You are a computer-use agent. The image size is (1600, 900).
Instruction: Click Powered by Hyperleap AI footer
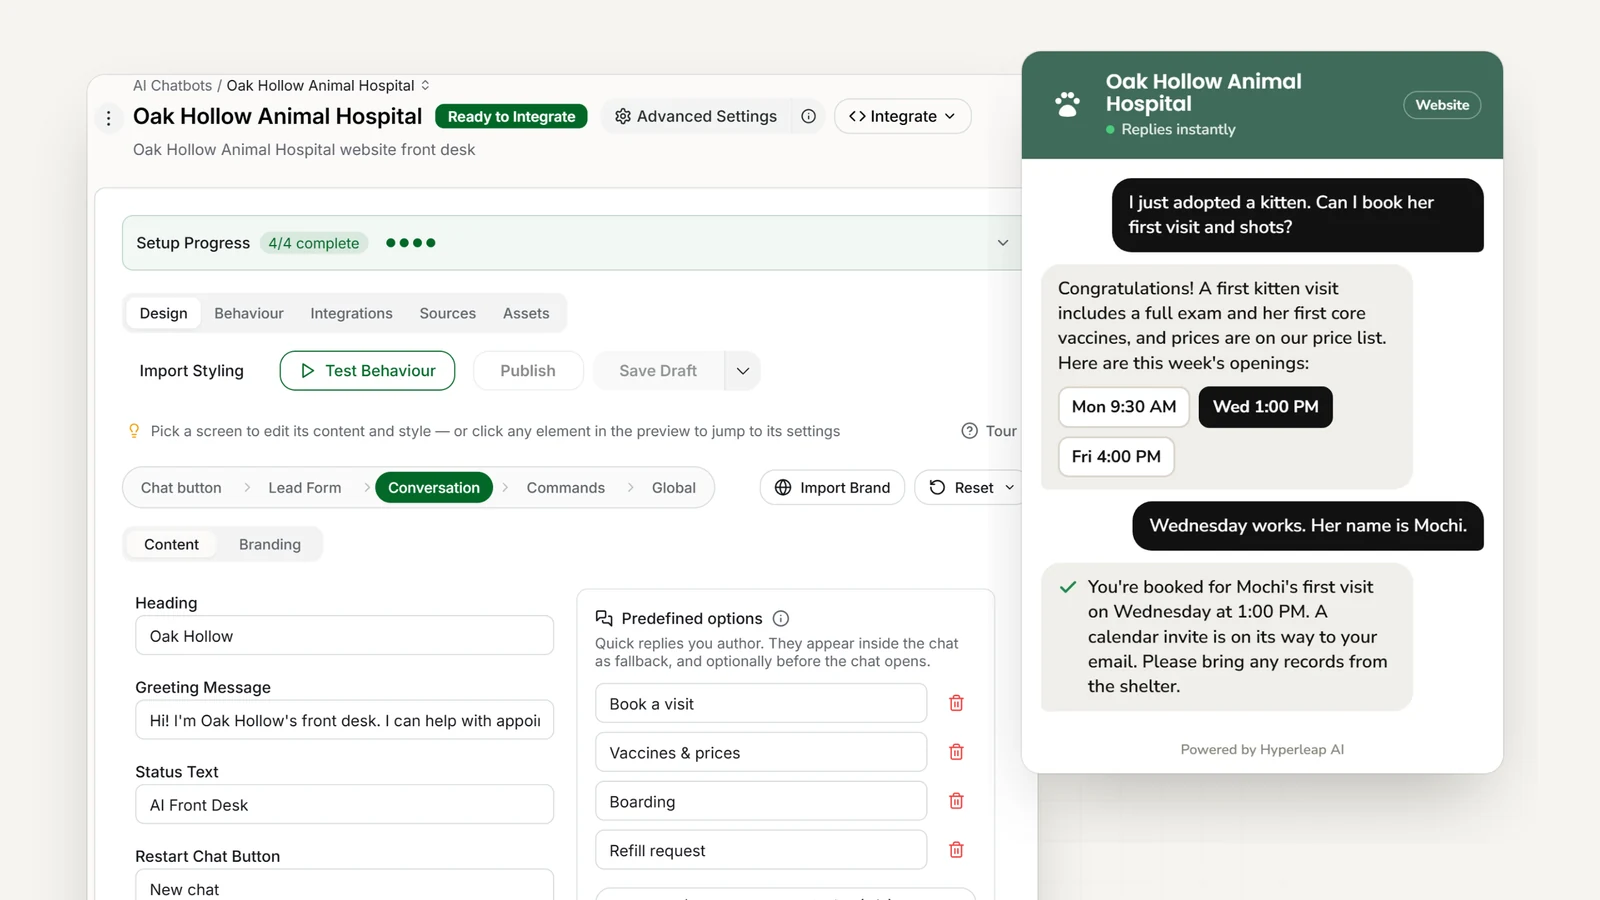[1262, 749]
